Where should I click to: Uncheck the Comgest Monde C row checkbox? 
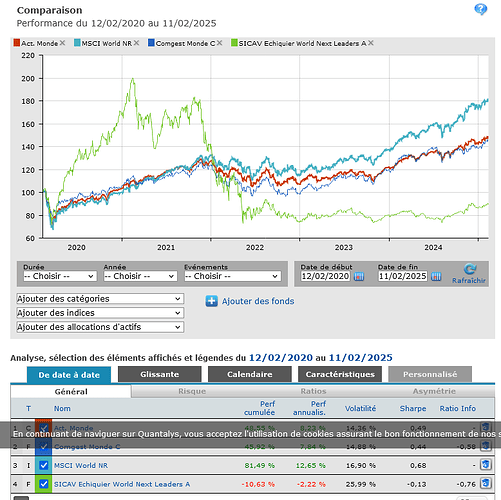tap(44, 447)
